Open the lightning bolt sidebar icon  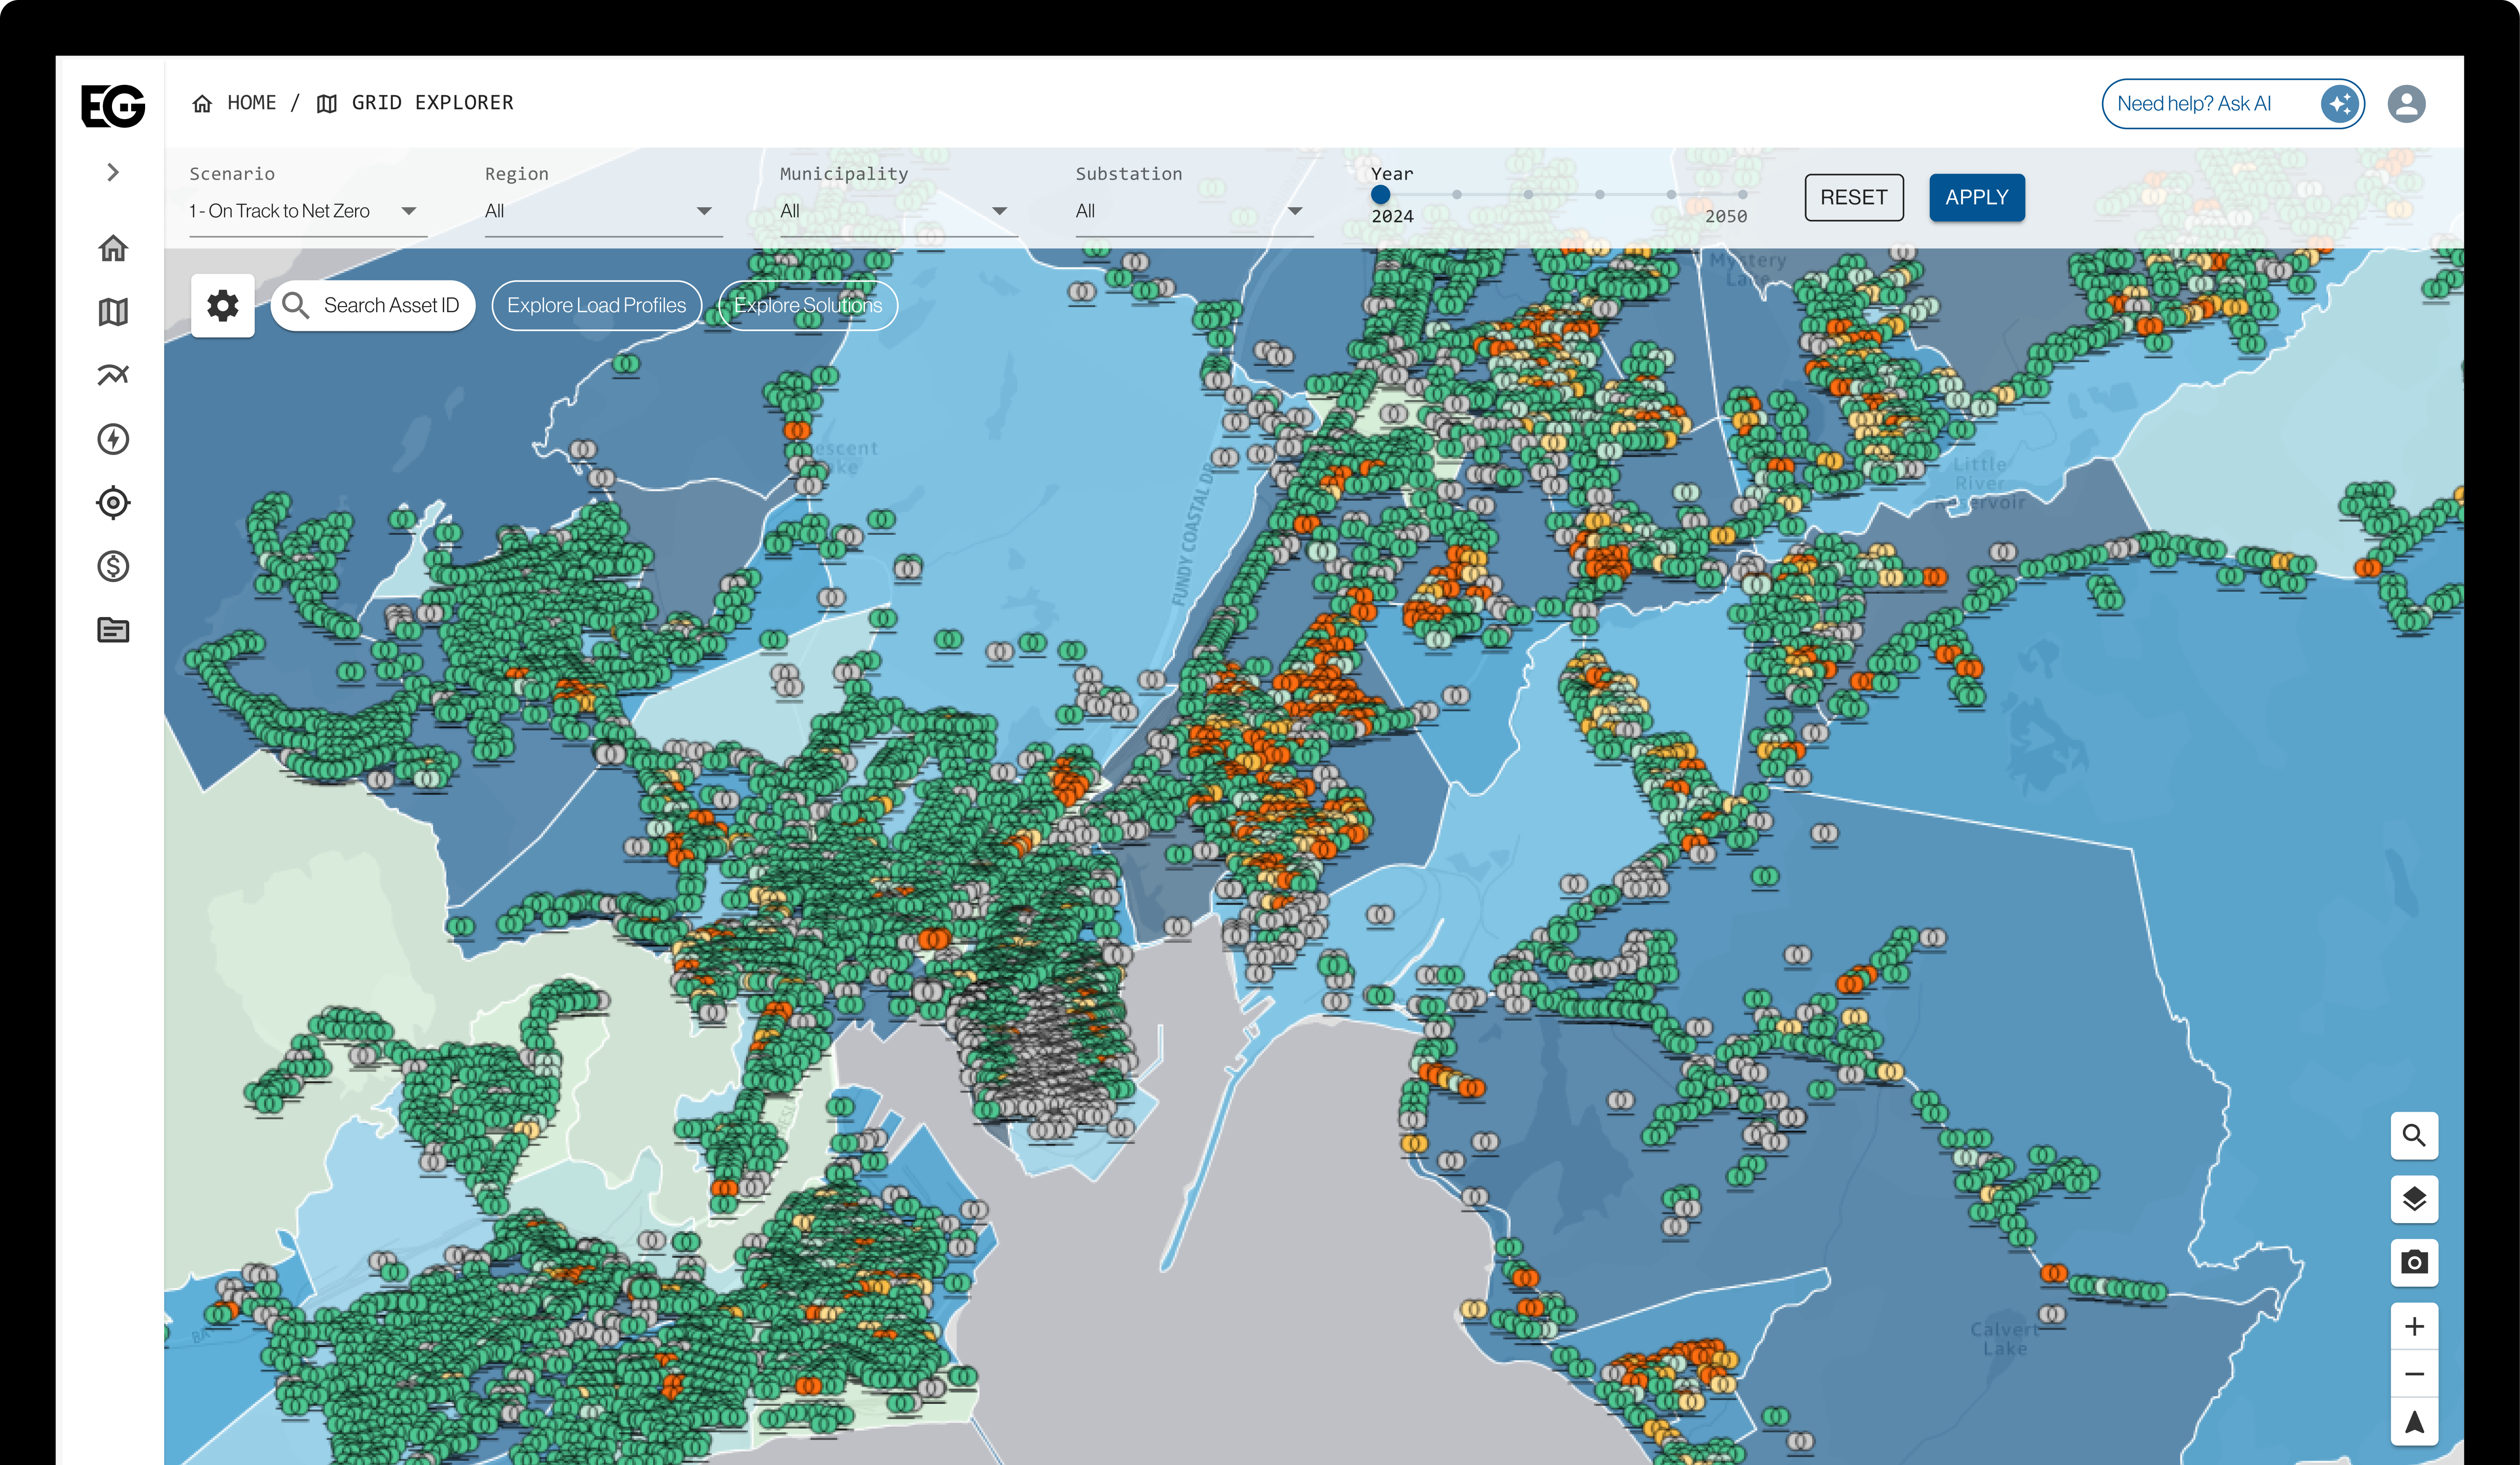(113, 439)
